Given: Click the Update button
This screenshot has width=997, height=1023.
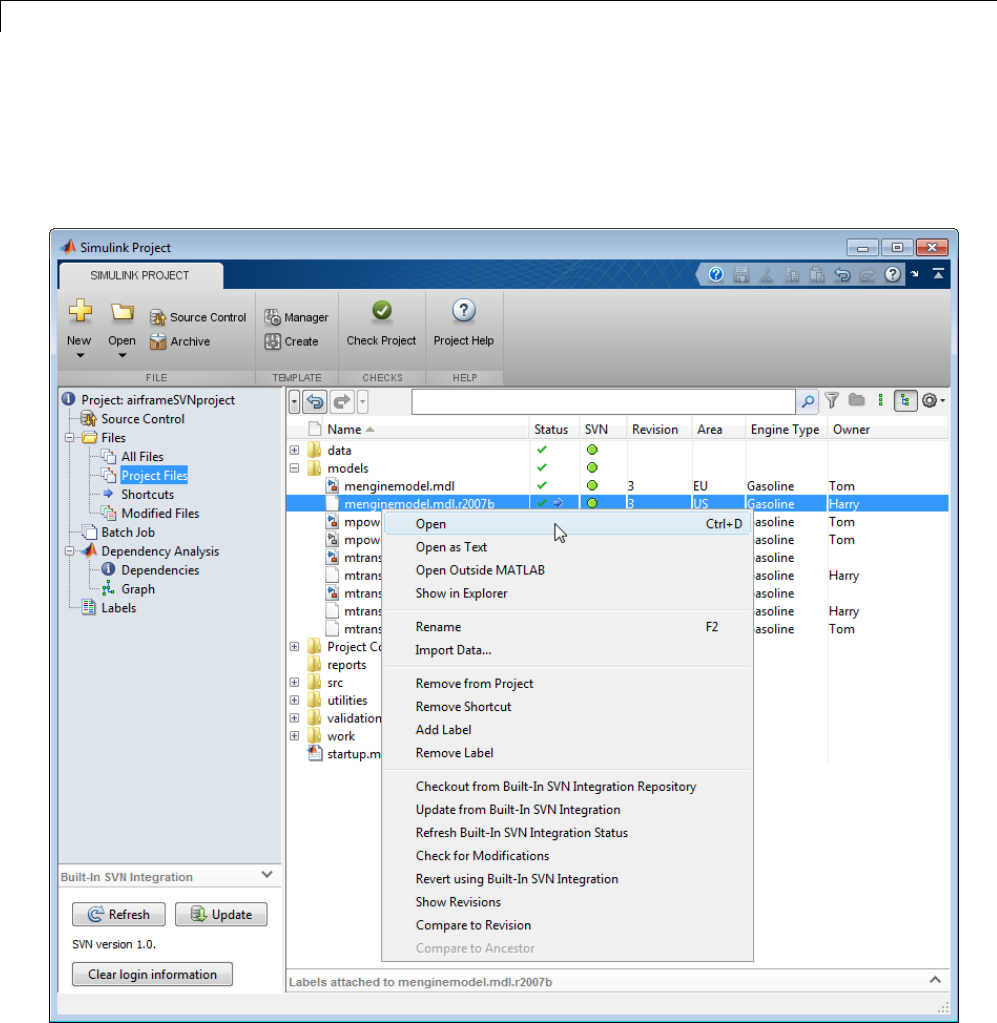Looking at the screenshot, I should point(221,915).
